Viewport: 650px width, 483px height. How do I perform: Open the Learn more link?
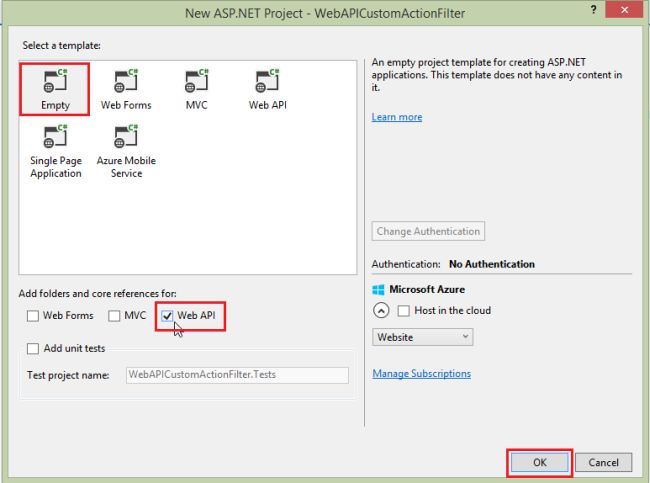[397, 117]
